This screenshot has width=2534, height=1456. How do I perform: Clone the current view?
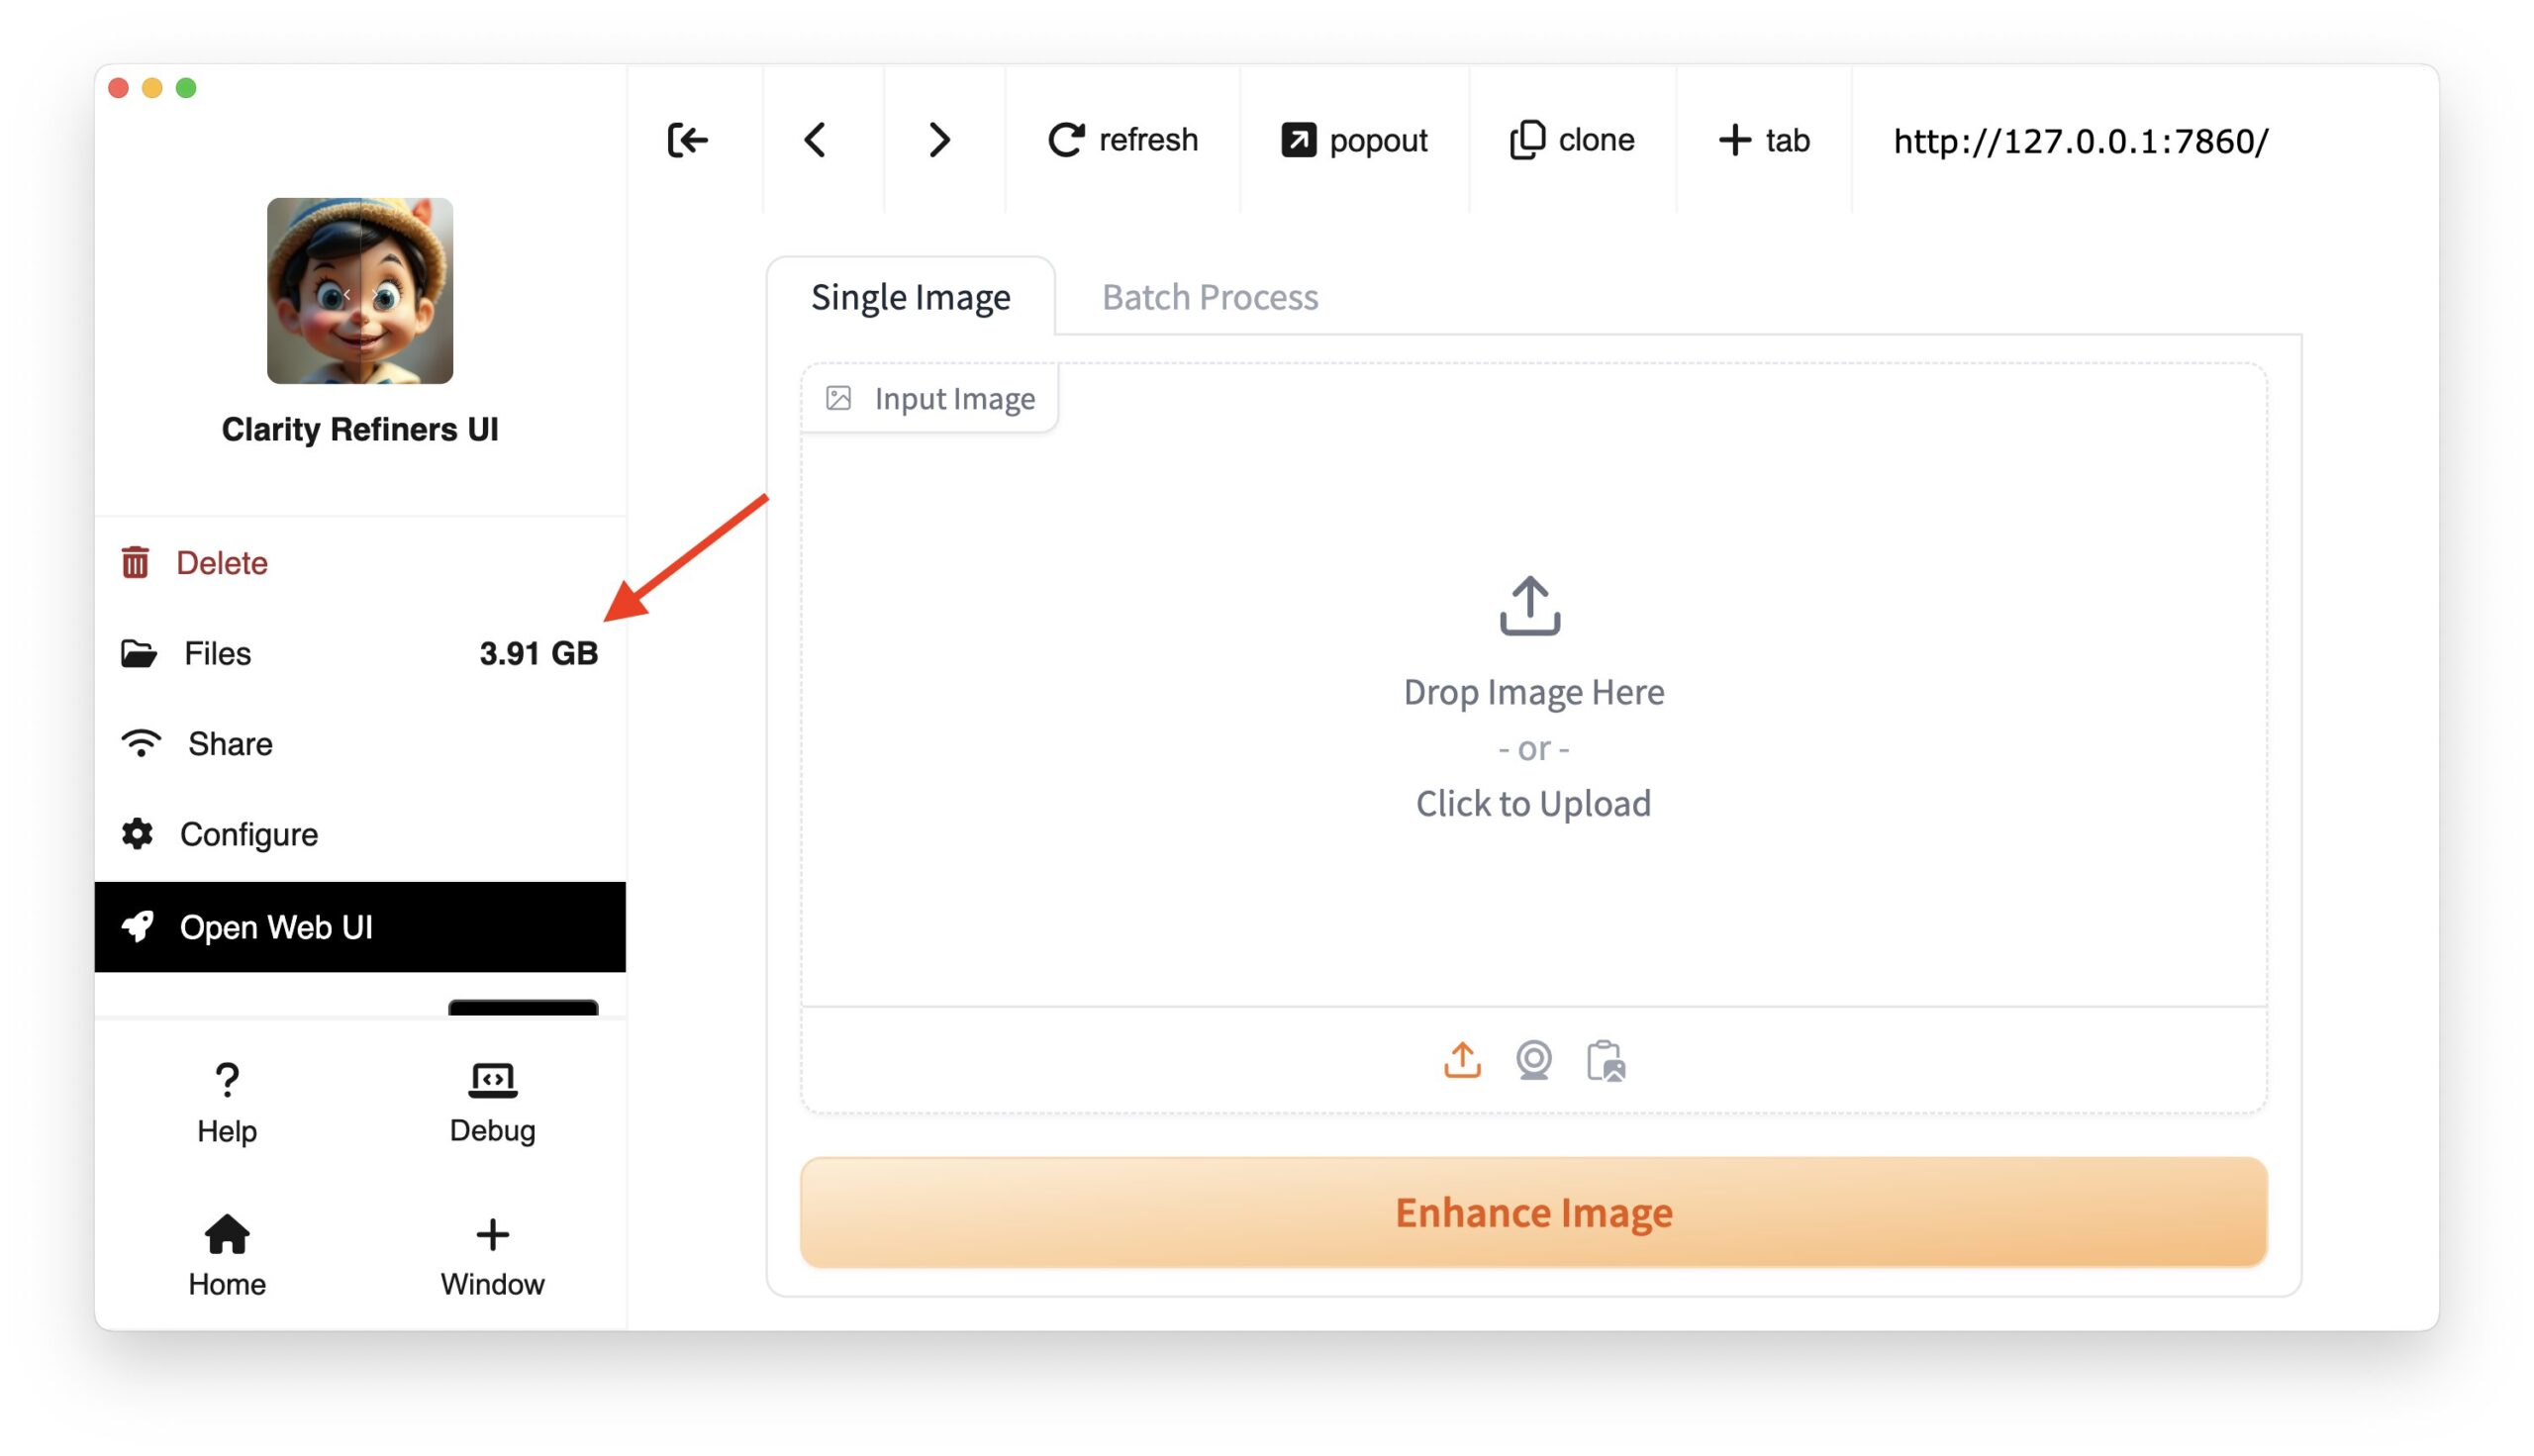pyautogui.click(x=1571, y=140)
